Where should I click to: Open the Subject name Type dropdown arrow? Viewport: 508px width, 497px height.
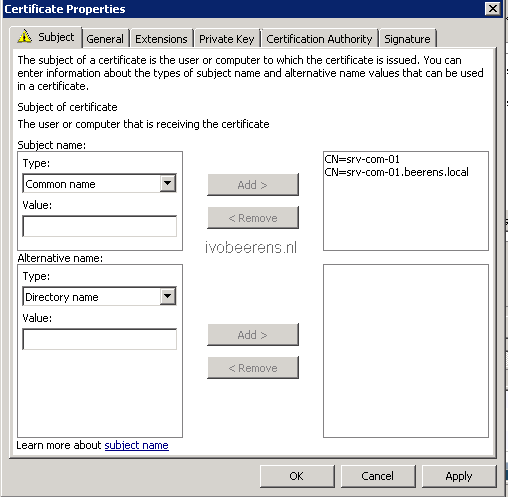[x=168, y=183]
